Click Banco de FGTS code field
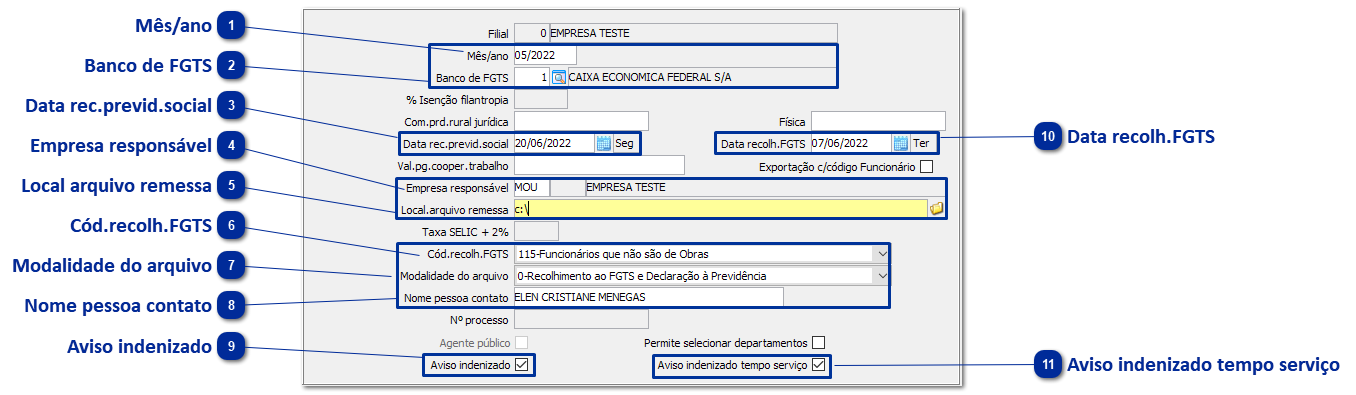 tap(532, 77)
